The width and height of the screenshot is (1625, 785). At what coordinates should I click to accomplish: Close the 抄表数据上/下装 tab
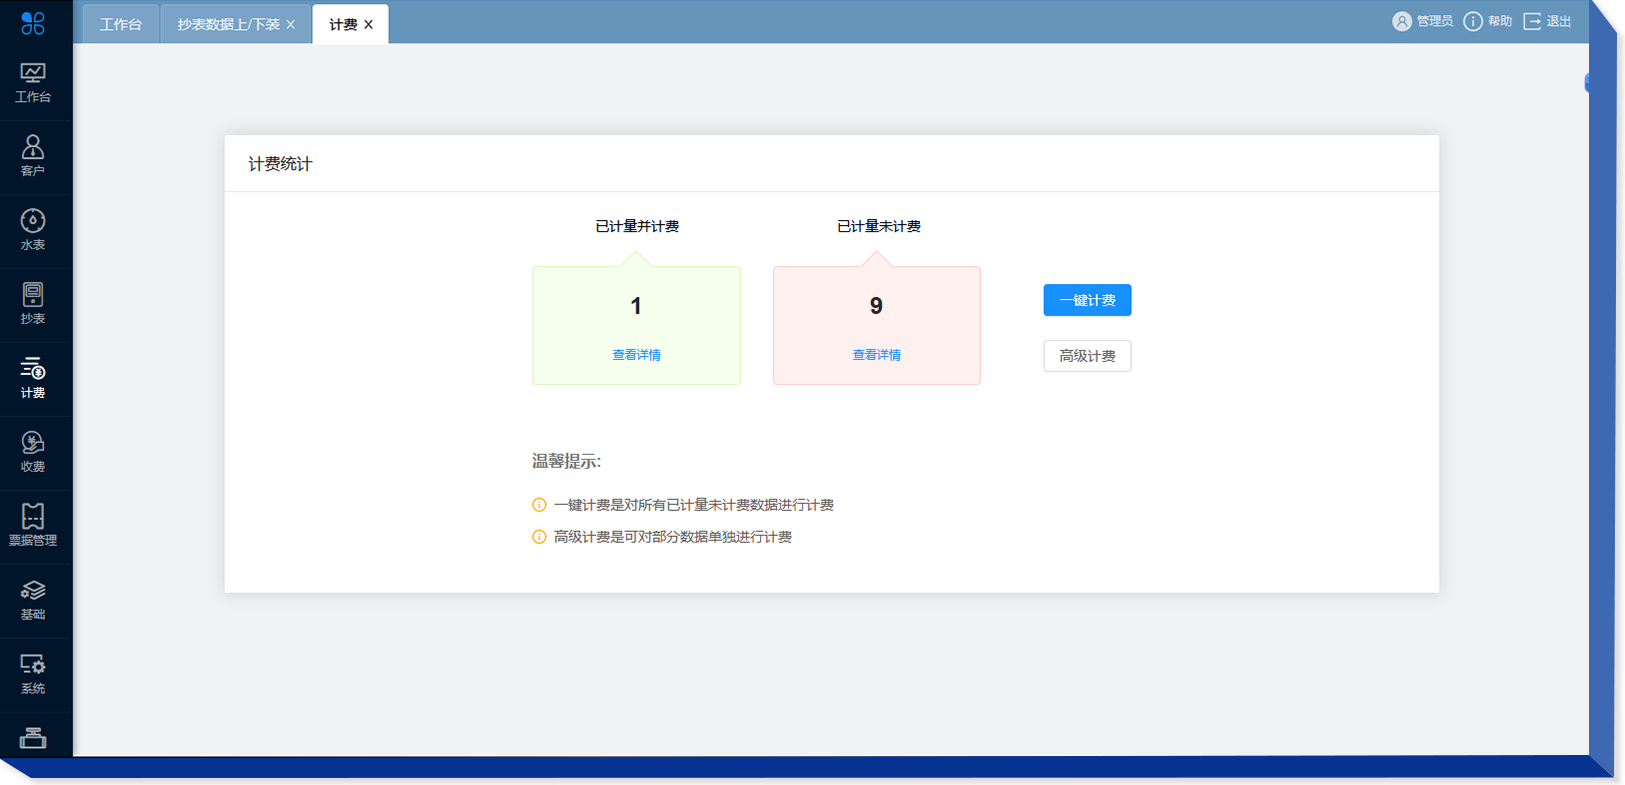tap(291, 25)
